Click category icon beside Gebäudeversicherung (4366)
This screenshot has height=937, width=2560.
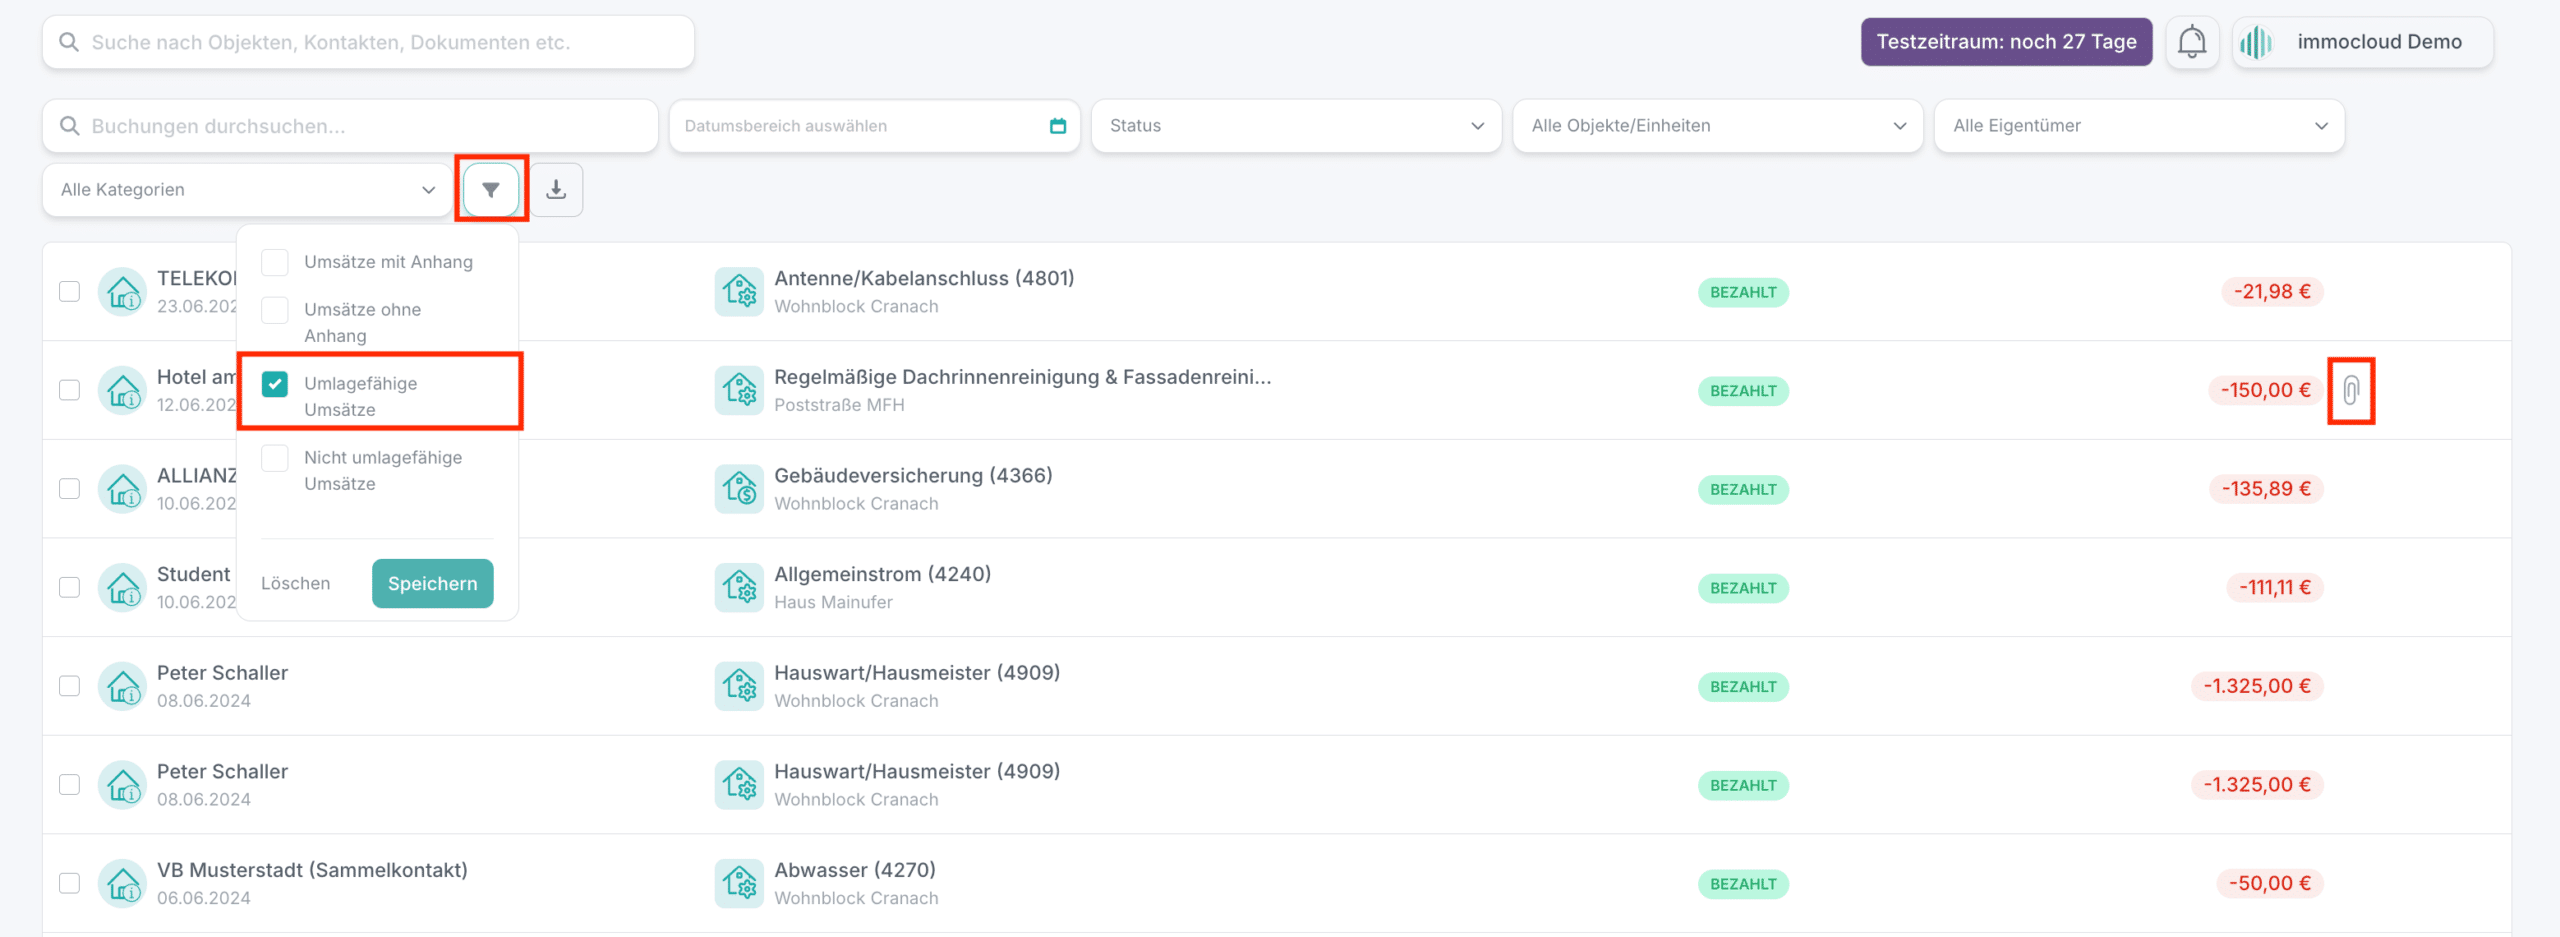coord(740,489)
